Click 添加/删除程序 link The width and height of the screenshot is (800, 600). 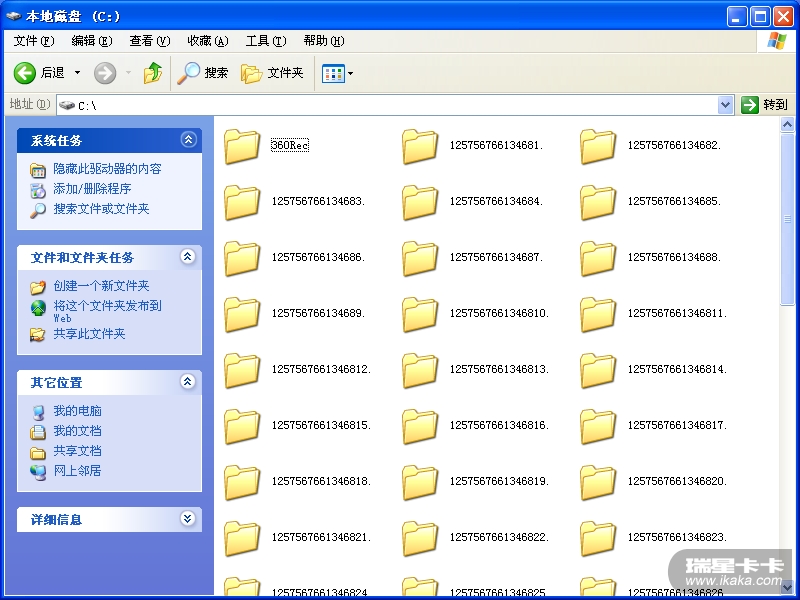tap(92, 189)
